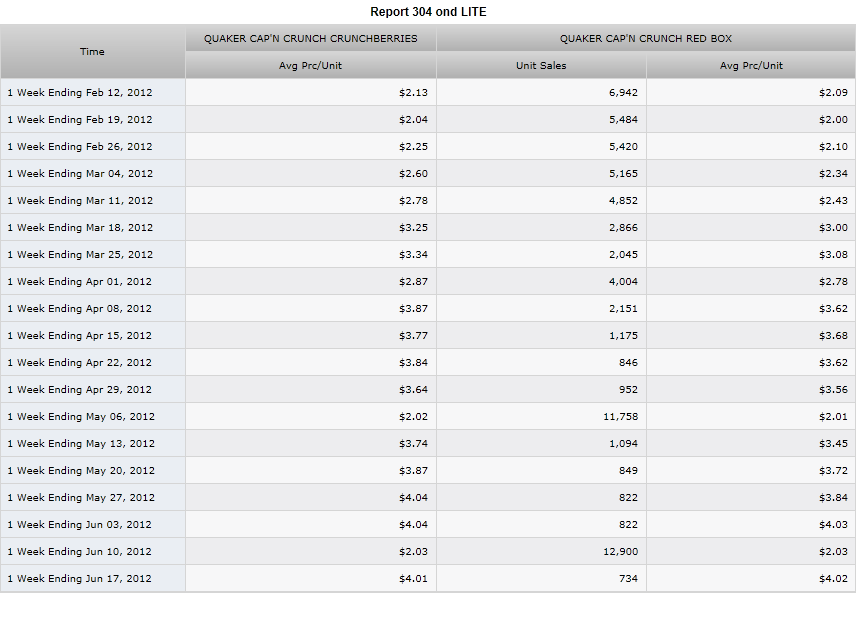Screen dimensions: 856x631
Task: Click the 5,484 unit sales cell
Action: point(541,120)
